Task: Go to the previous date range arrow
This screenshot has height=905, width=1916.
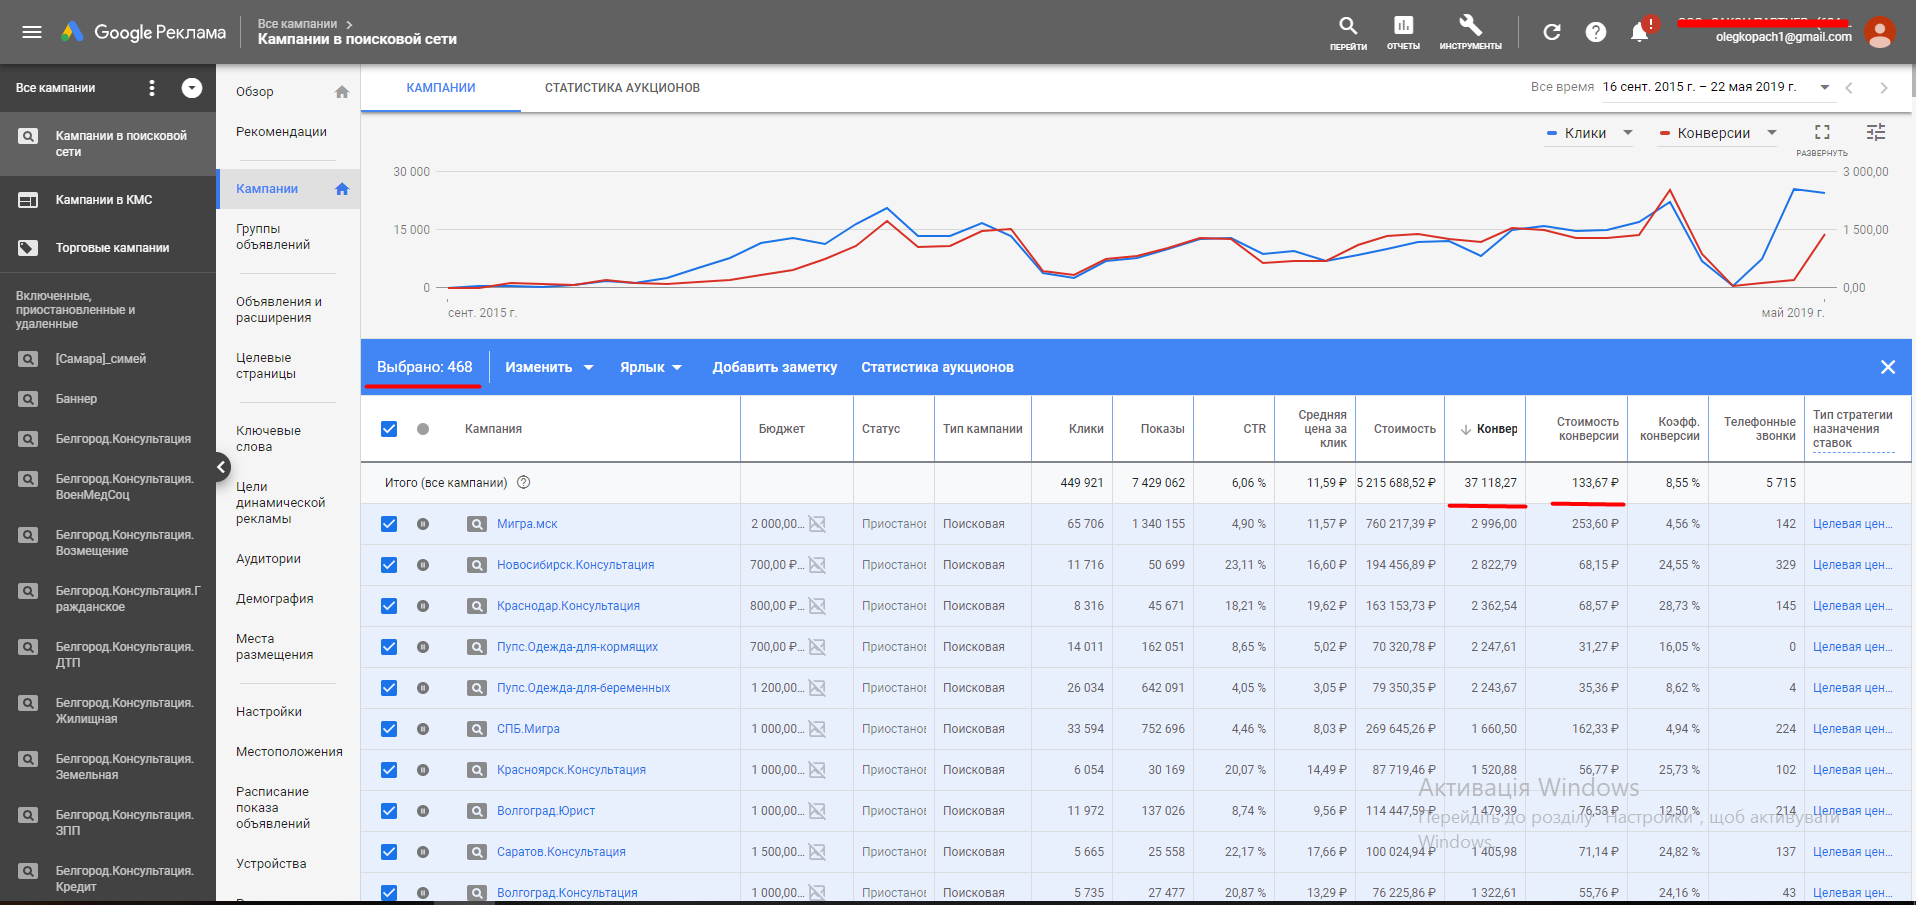Action: 1849,88
